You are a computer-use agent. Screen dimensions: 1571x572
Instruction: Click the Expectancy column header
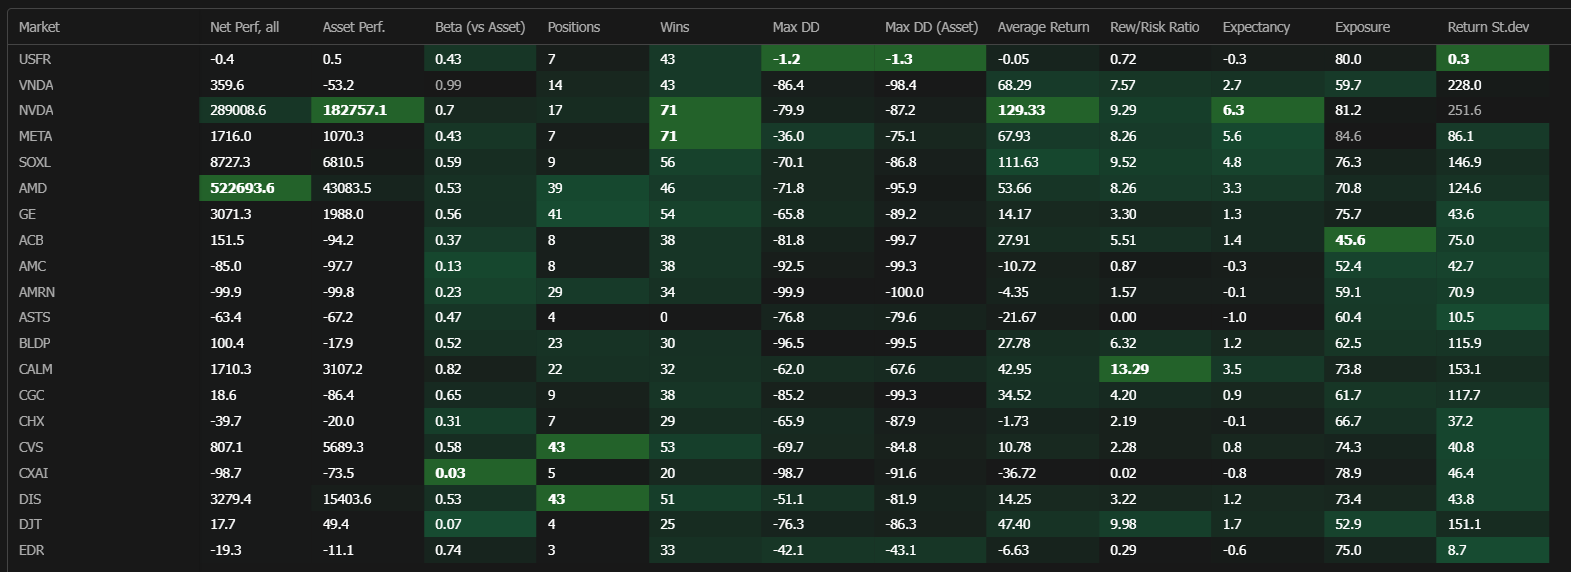1256,27
